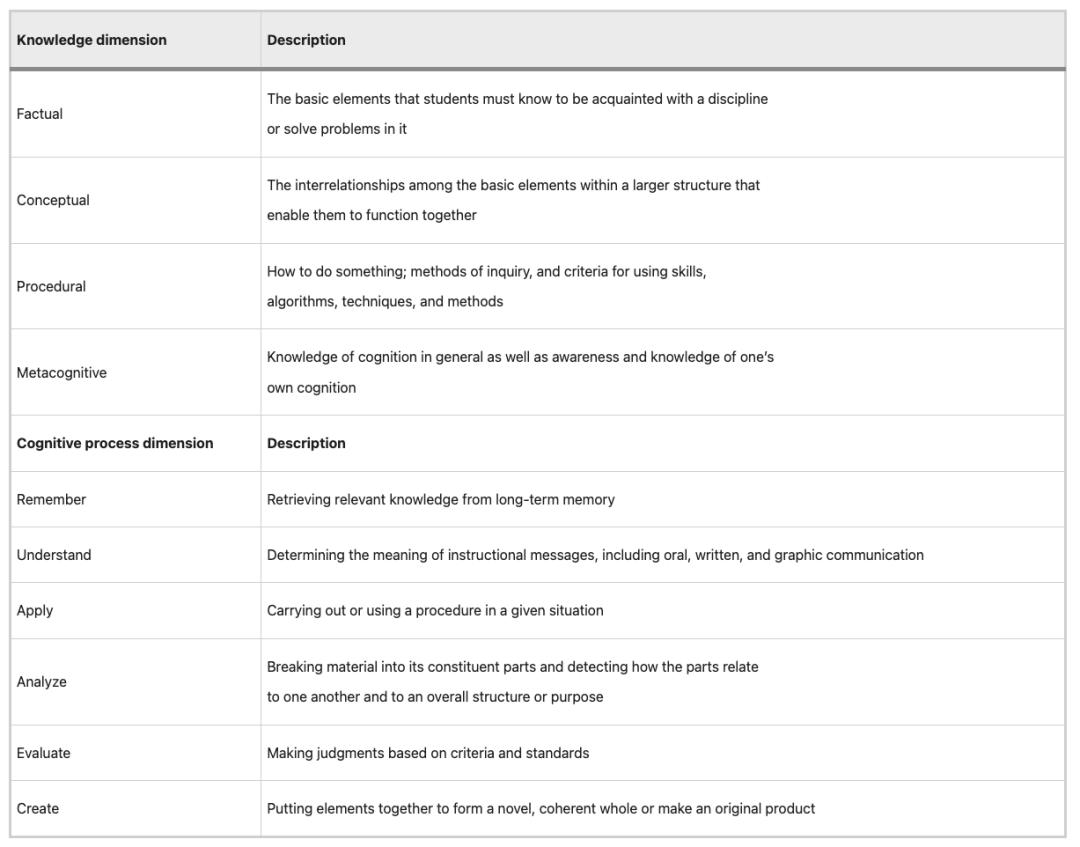Select the Procedural row label
The height and width of the screenshot is (847, 1080).
click(x=51, y=286)
